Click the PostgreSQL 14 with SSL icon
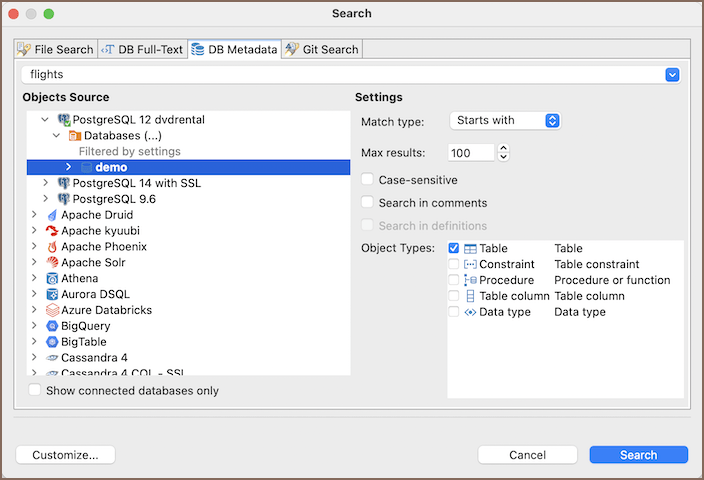 pos(64,183)
